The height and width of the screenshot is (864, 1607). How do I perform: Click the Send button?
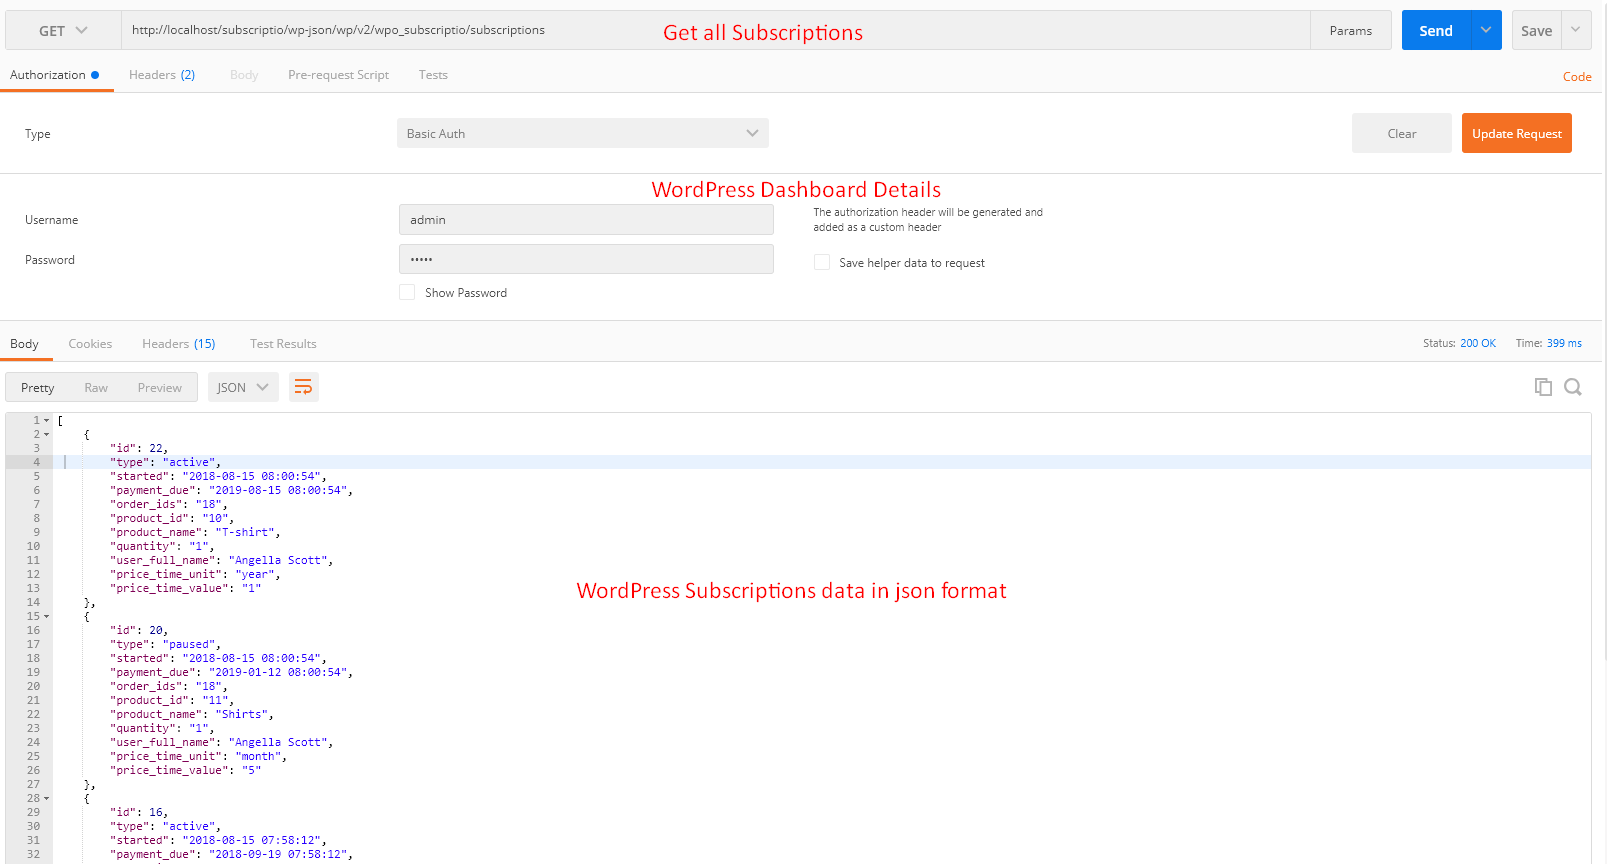coord(1436,30)
